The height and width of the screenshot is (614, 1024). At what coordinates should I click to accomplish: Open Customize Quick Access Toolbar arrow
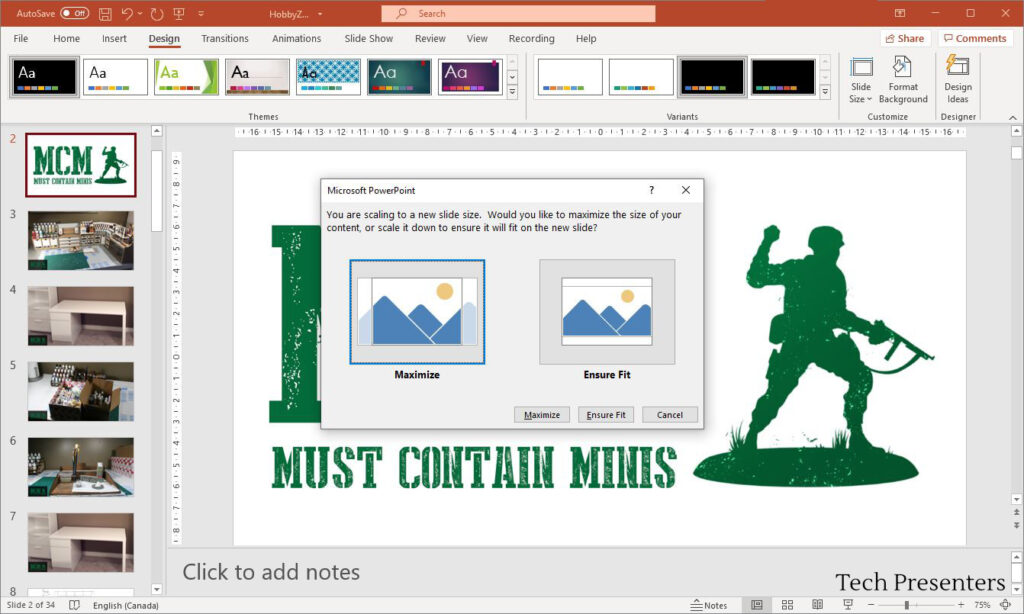pyautogui.click(x=200, y=13)
